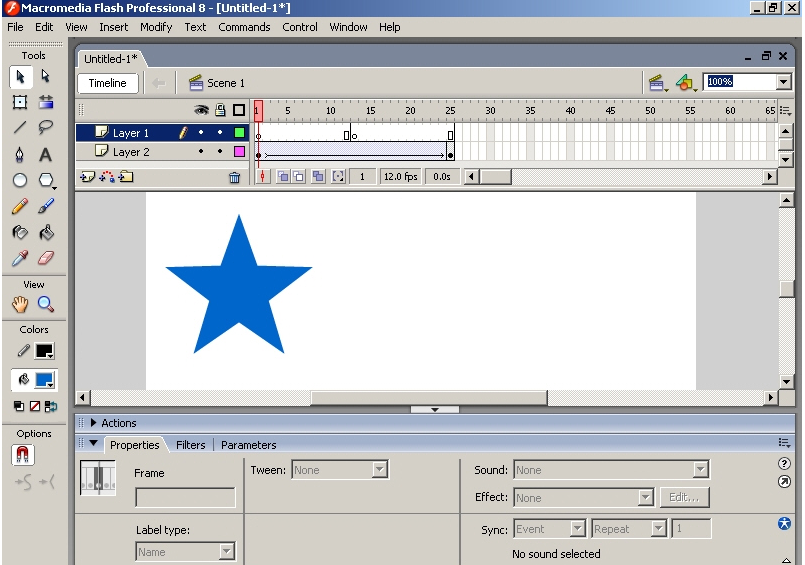The height and width of the screenshot is (565, 805).
Task: Toggle Snap to Objects magnet option
Action: [23, 455]
